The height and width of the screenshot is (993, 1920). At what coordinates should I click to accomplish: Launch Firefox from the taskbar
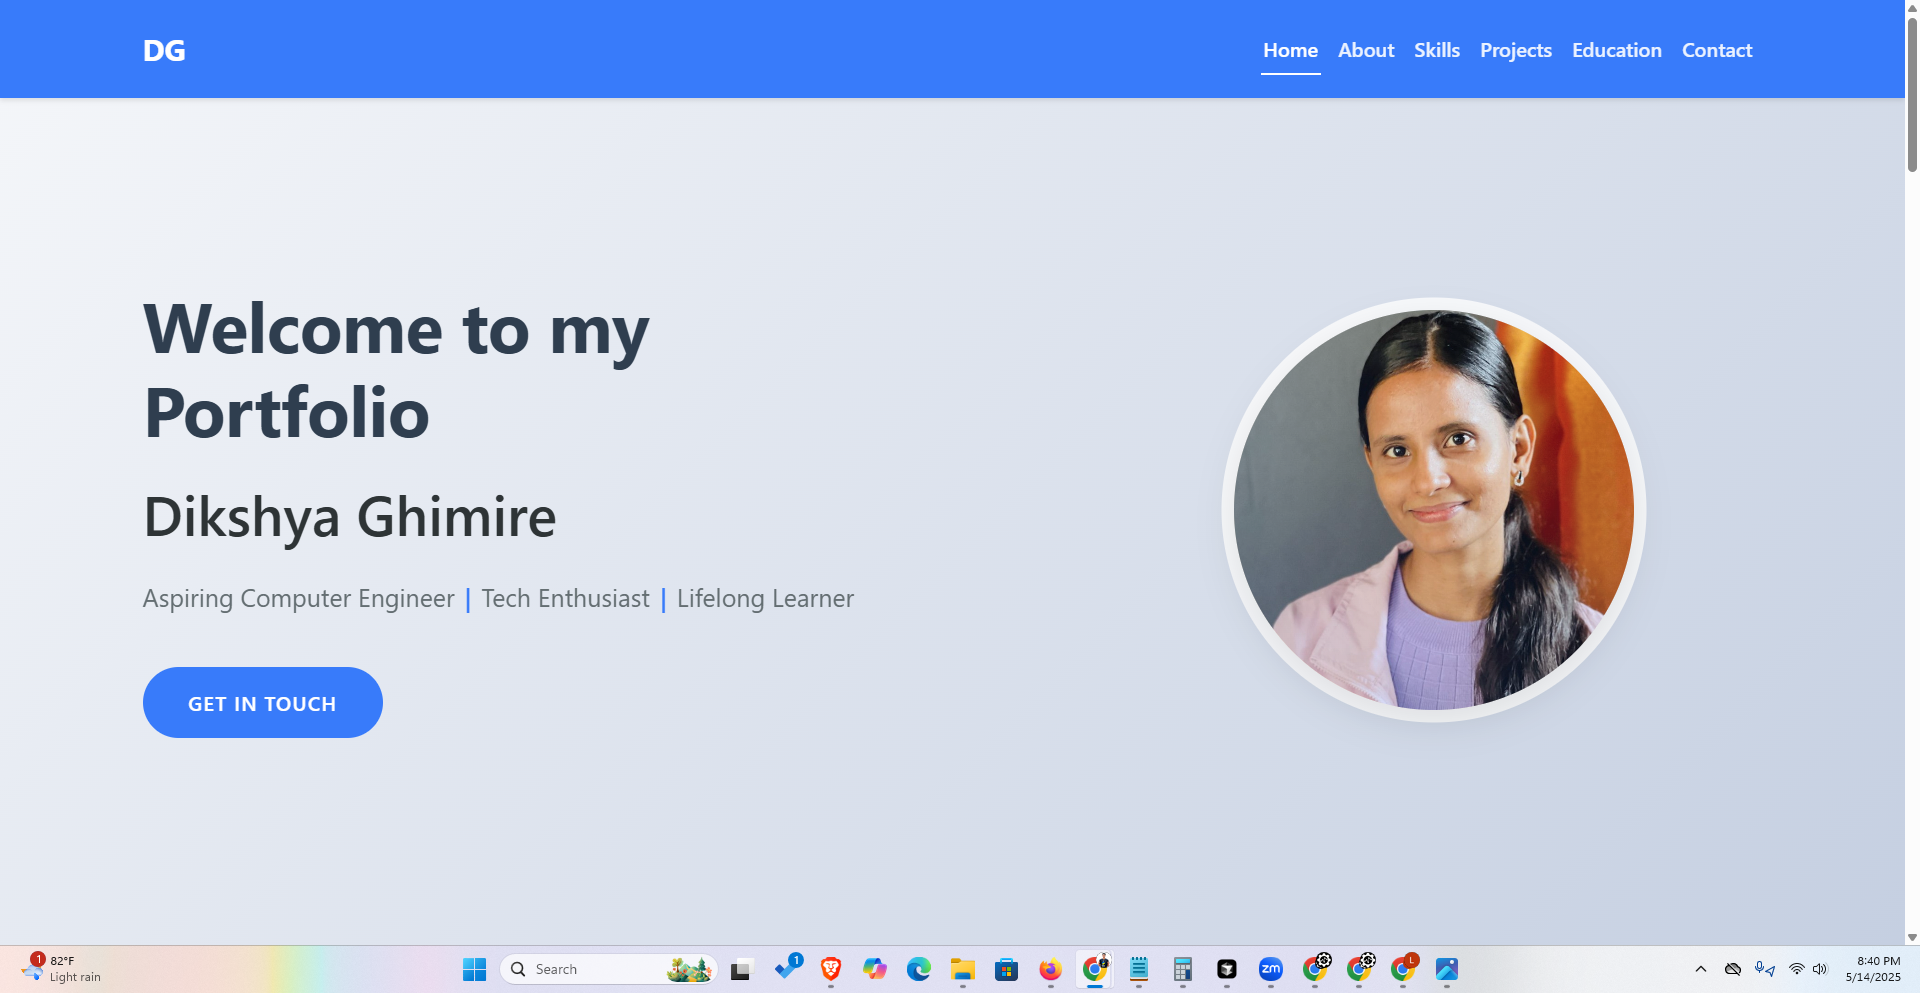click(x=1050, y=969)
